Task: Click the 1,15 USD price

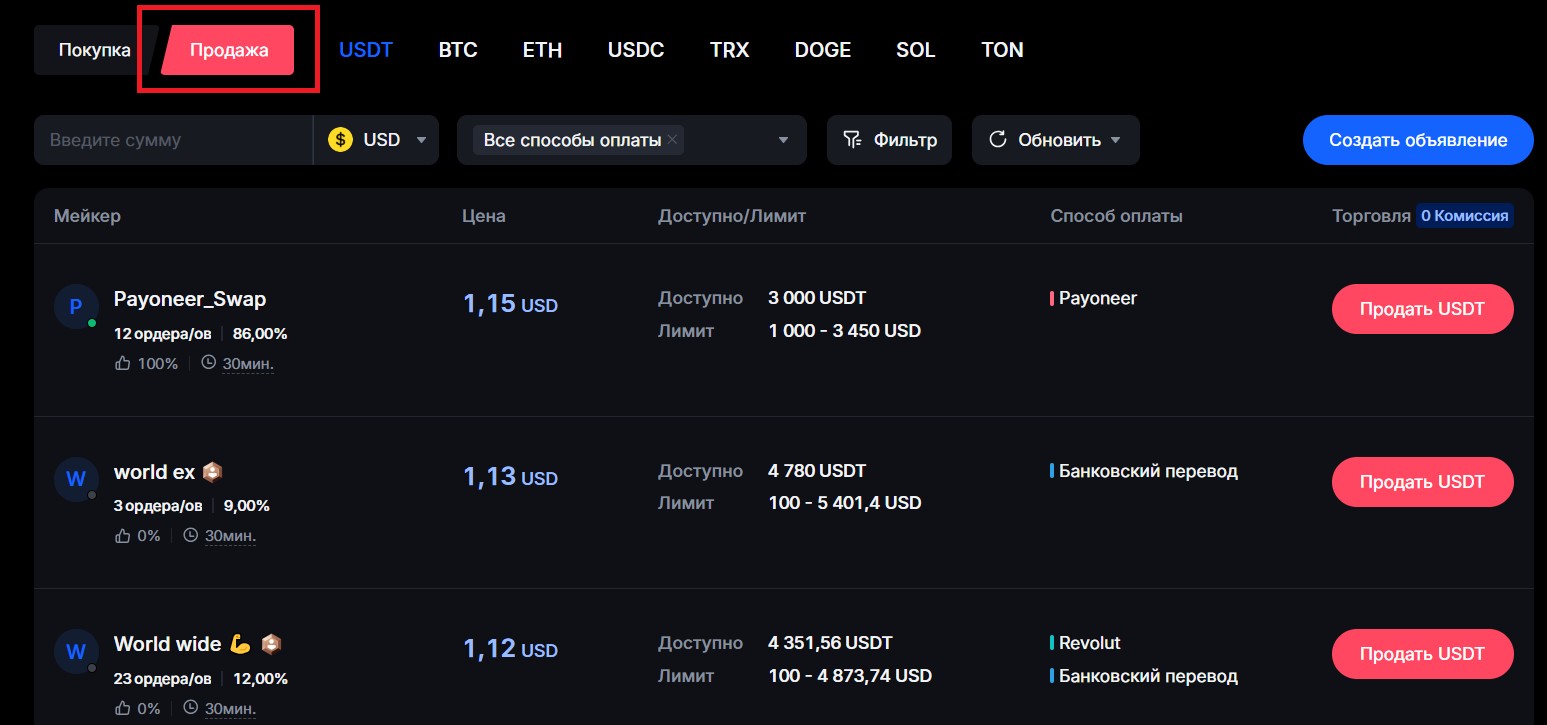Action: [510, 304]
